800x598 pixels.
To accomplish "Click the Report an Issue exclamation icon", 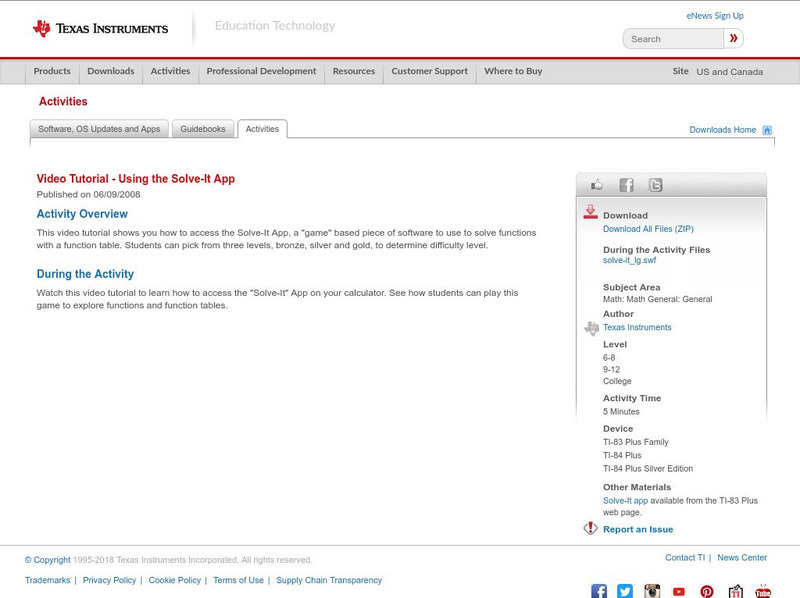I will [587, 528].
